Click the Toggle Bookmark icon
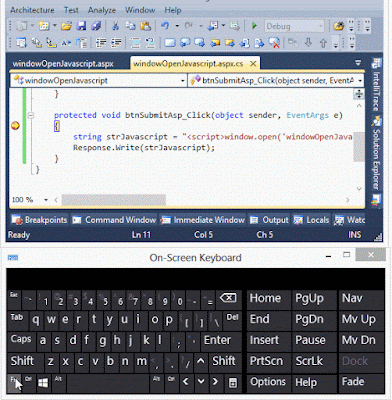 [x=170, y=43]
